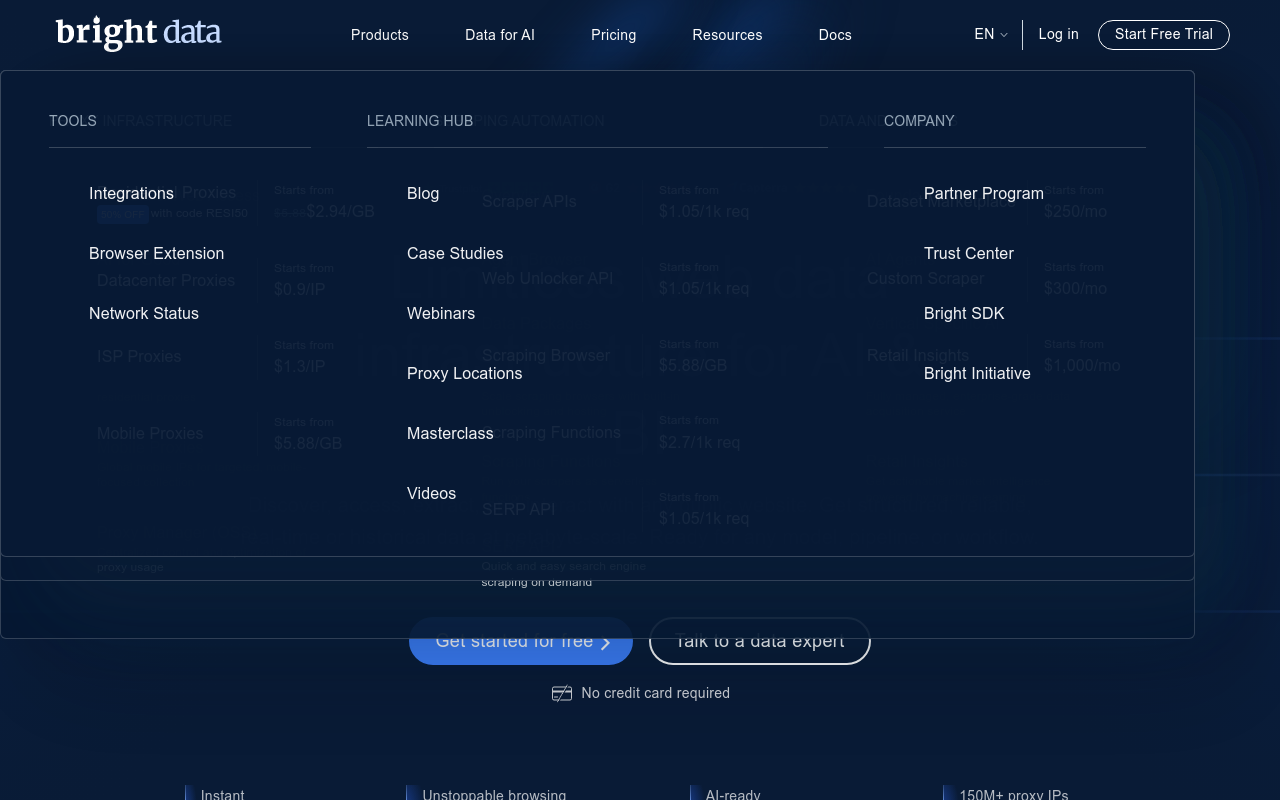This screenshot has width=1280, height=800.
Task: Open the Bright SDK link
Action: click(x=964, y=313)
